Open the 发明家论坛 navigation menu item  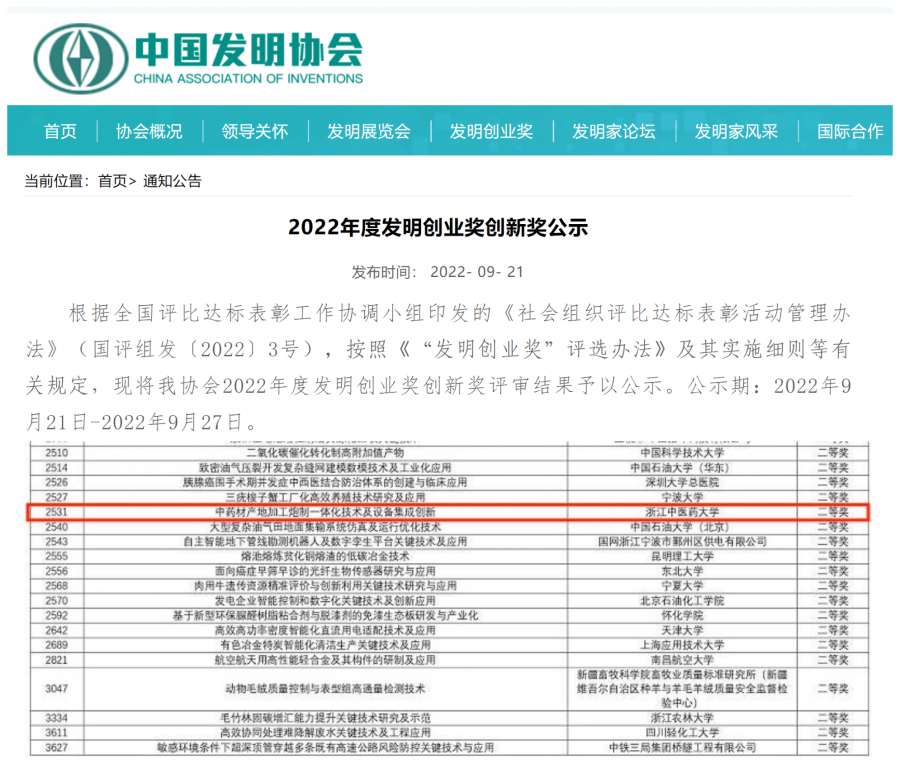[612, 131]
